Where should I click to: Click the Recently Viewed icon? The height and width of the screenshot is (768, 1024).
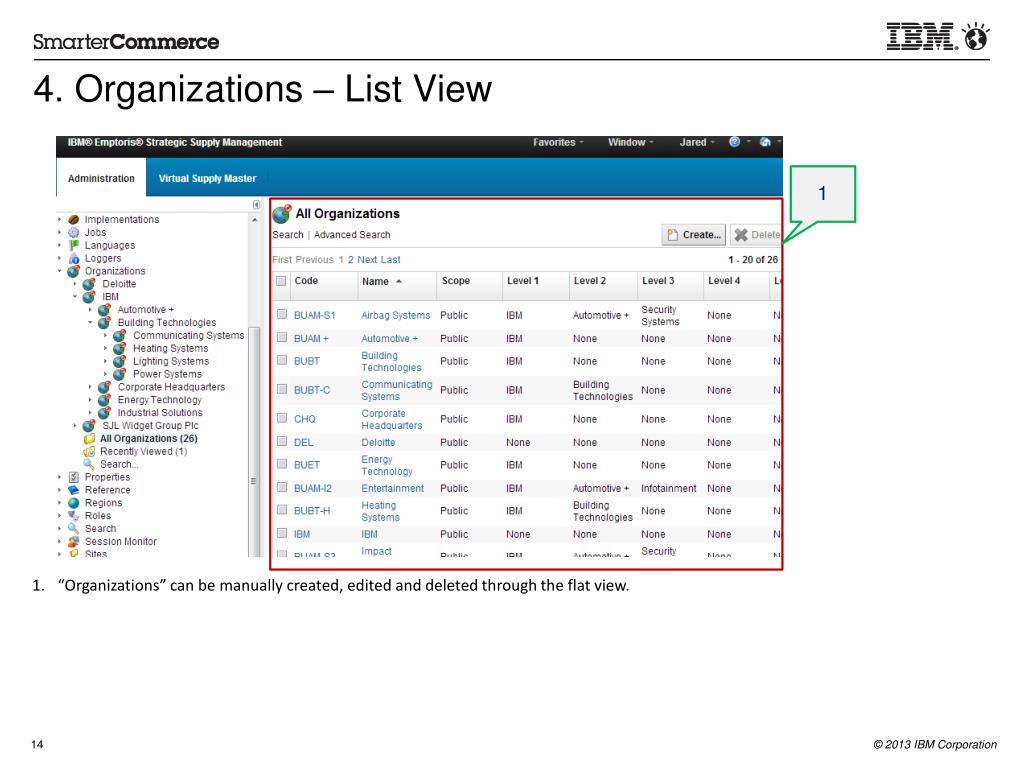(89, 451)
